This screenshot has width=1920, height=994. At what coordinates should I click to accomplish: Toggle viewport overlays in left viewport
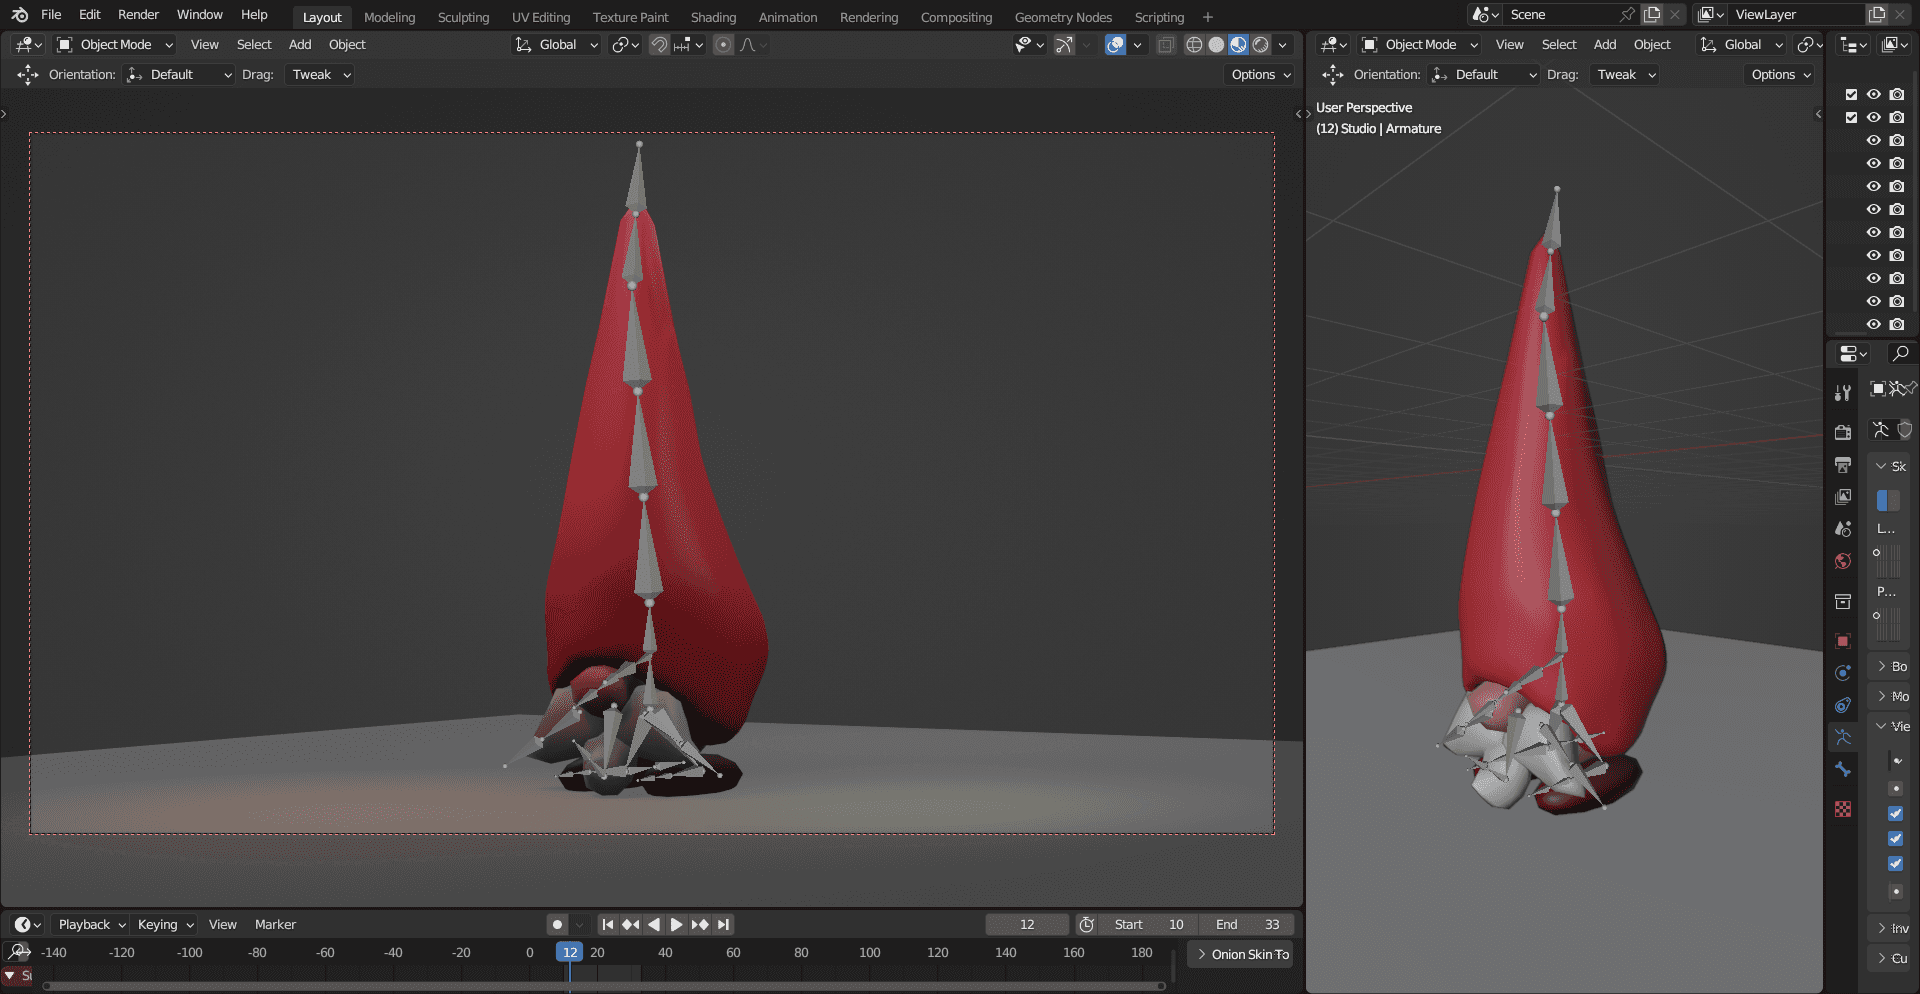point(1115,45)
